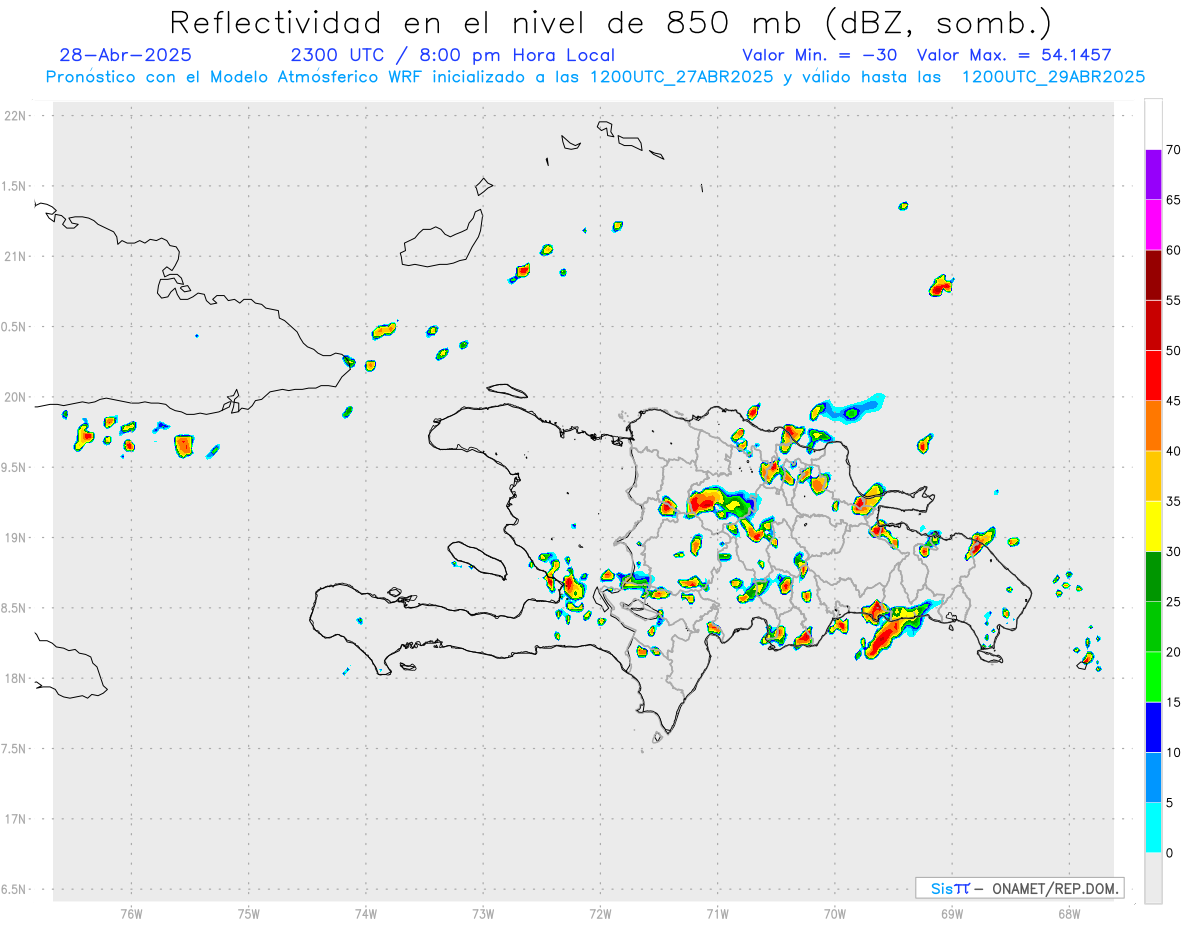The image size is (1200, 927).
Task: Pick the dark green 25-30 dBZ band
Action: click(1153, 577)
